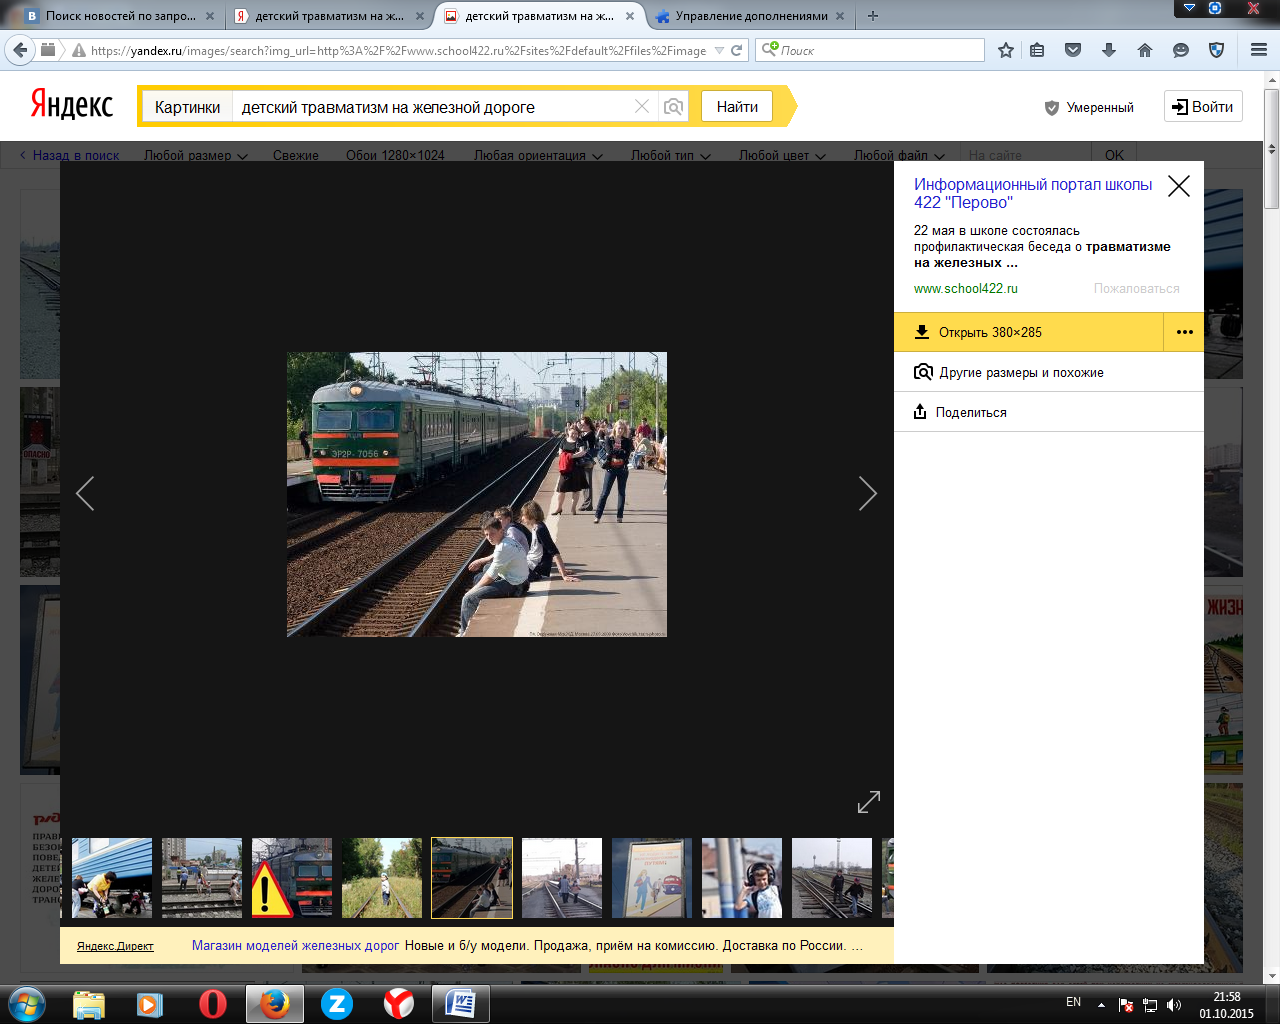Screen dimensions: 1280x1024
Task: Open the search engine selector dropdown
Action: pos(770,49)
